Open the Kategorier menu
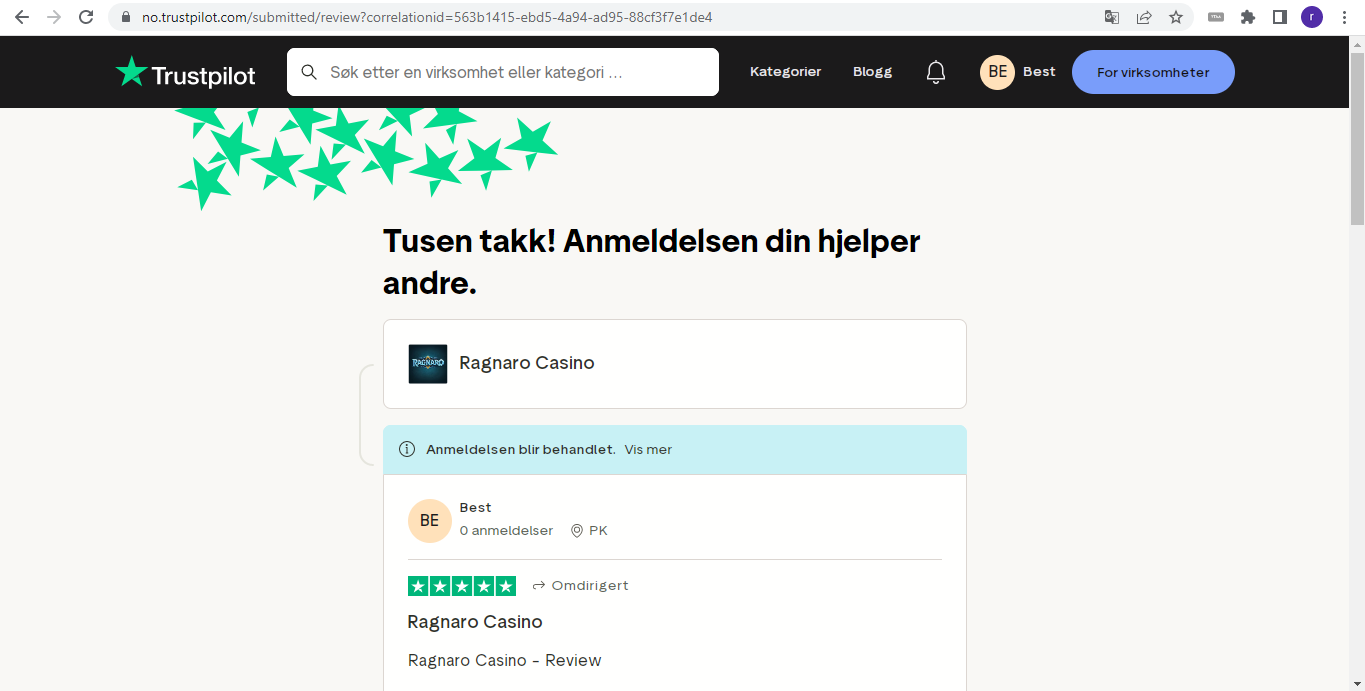The height and width of the screenshot is (691, 1365). point(786,72)
